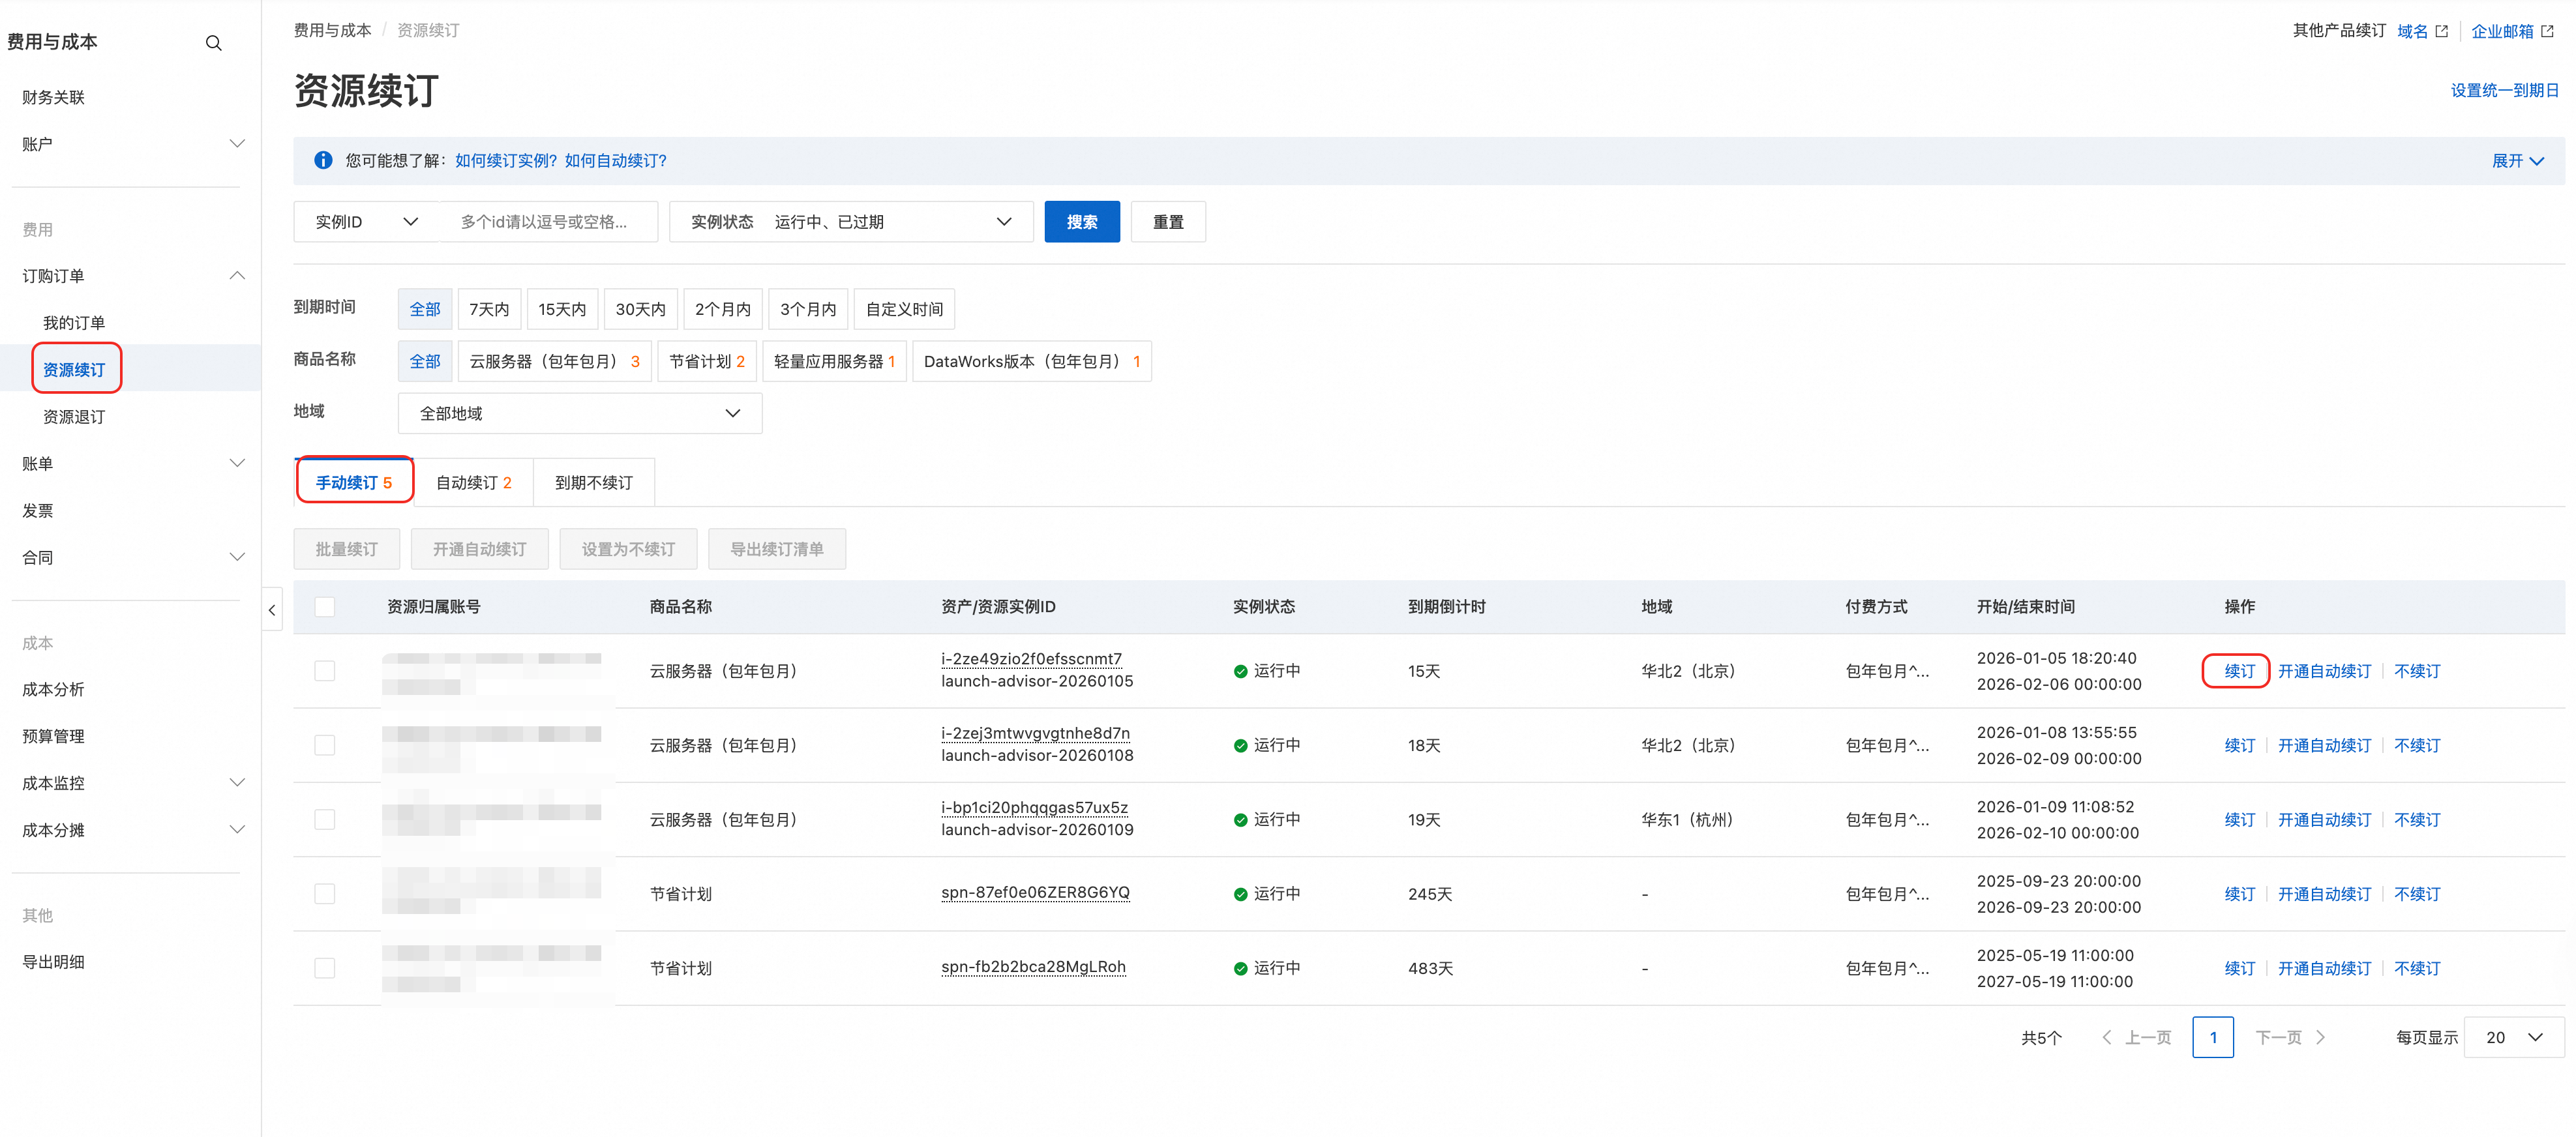Click the previous page arrow icon
Image resolution: width=2576 pixels, height=1137 pixels.
tap(2107, 1037)
